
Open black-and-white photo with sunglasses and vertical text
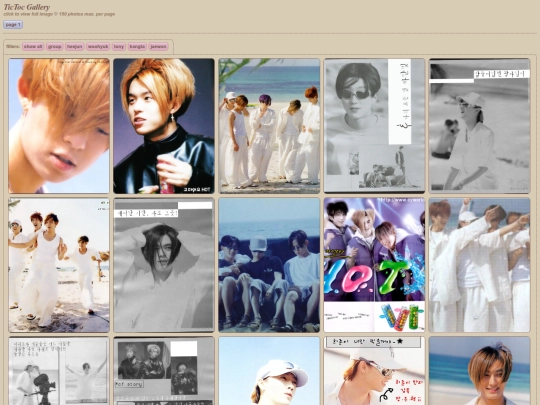[374, 126]
